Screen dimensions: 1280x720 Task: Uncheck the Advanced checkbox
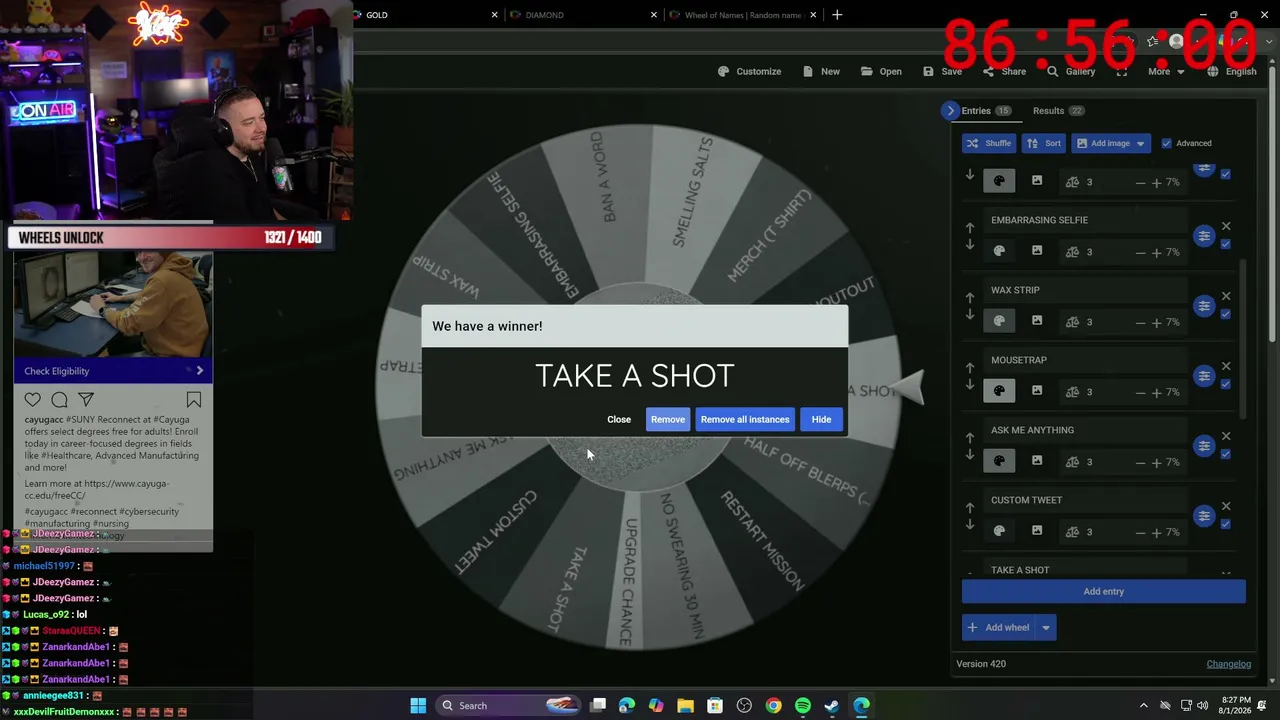pos(1166,143)
